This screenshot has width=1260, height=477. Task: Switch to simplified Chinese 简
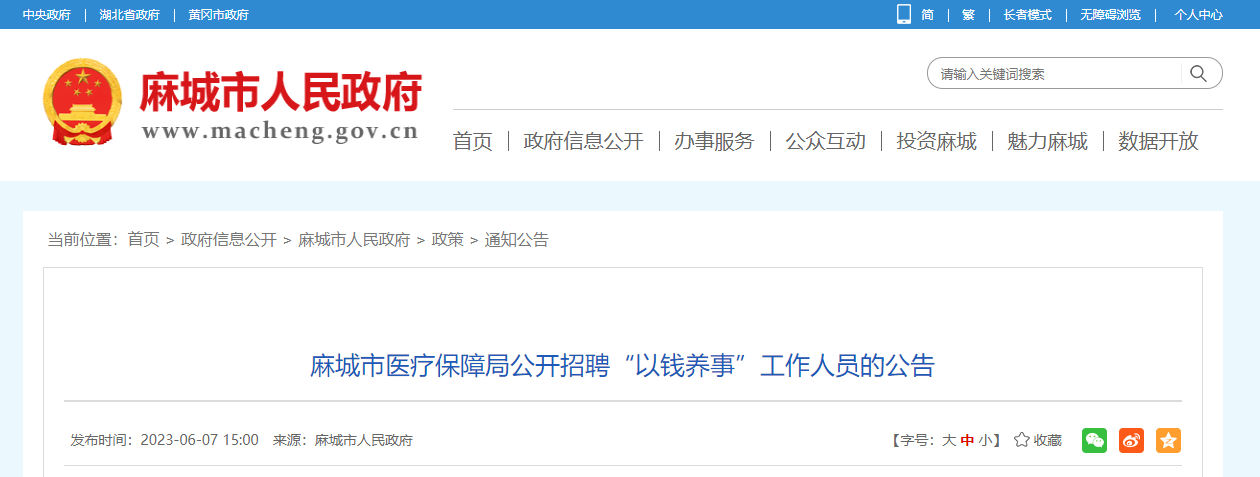click(927, 15)
